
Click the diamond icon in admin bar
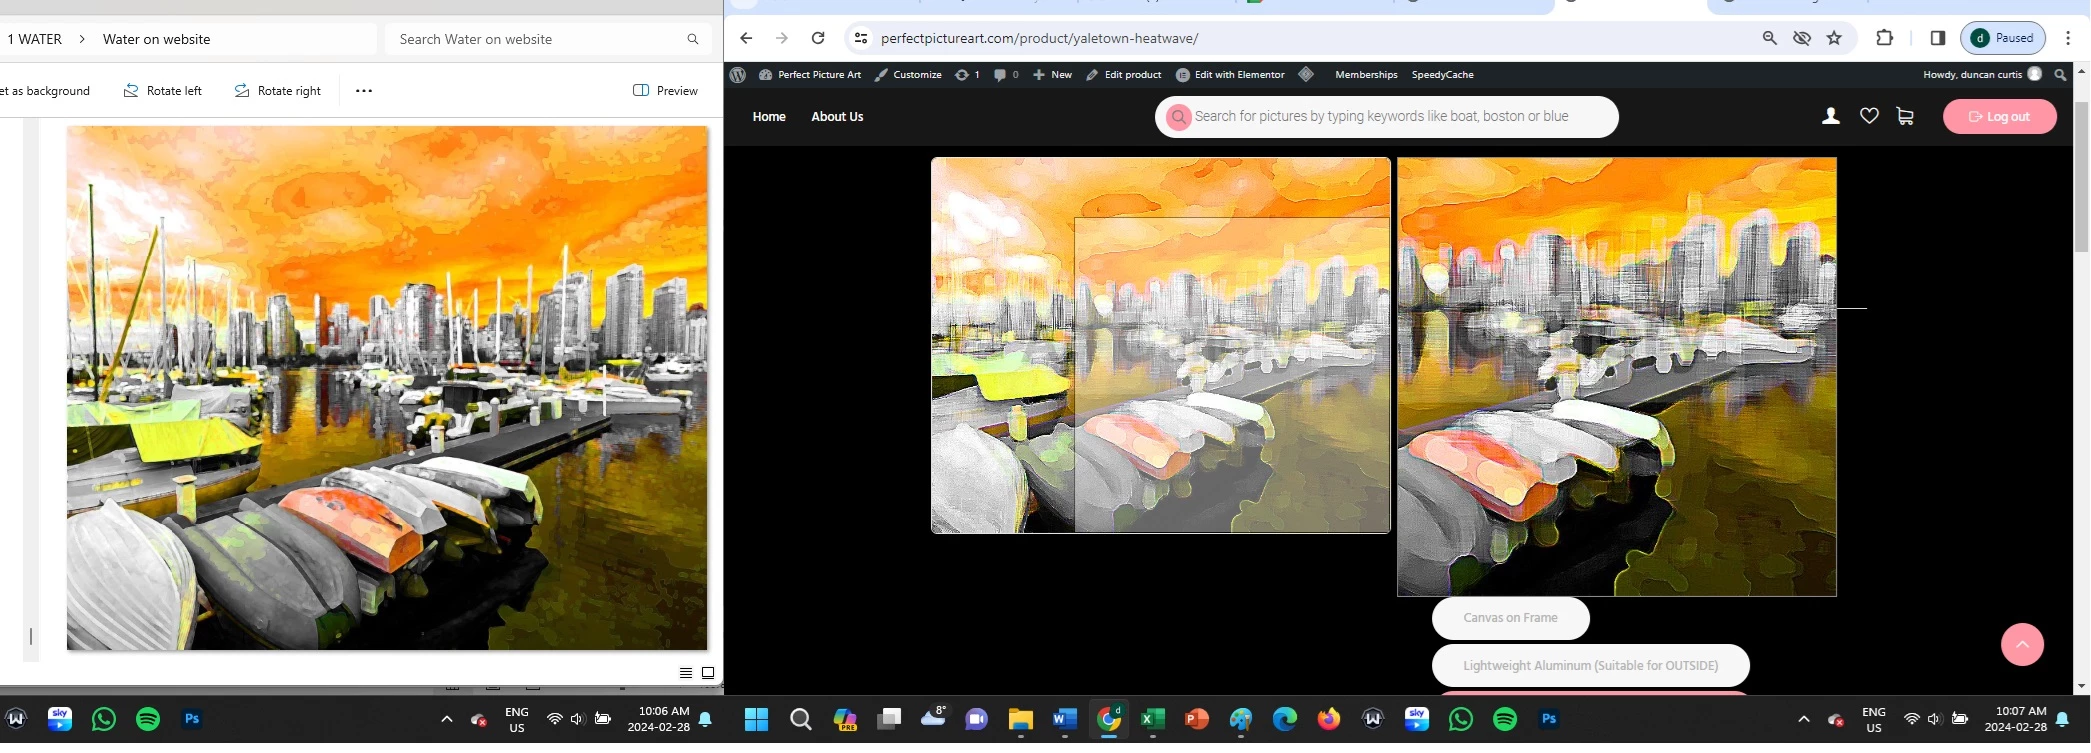(x=1306, y=74)
